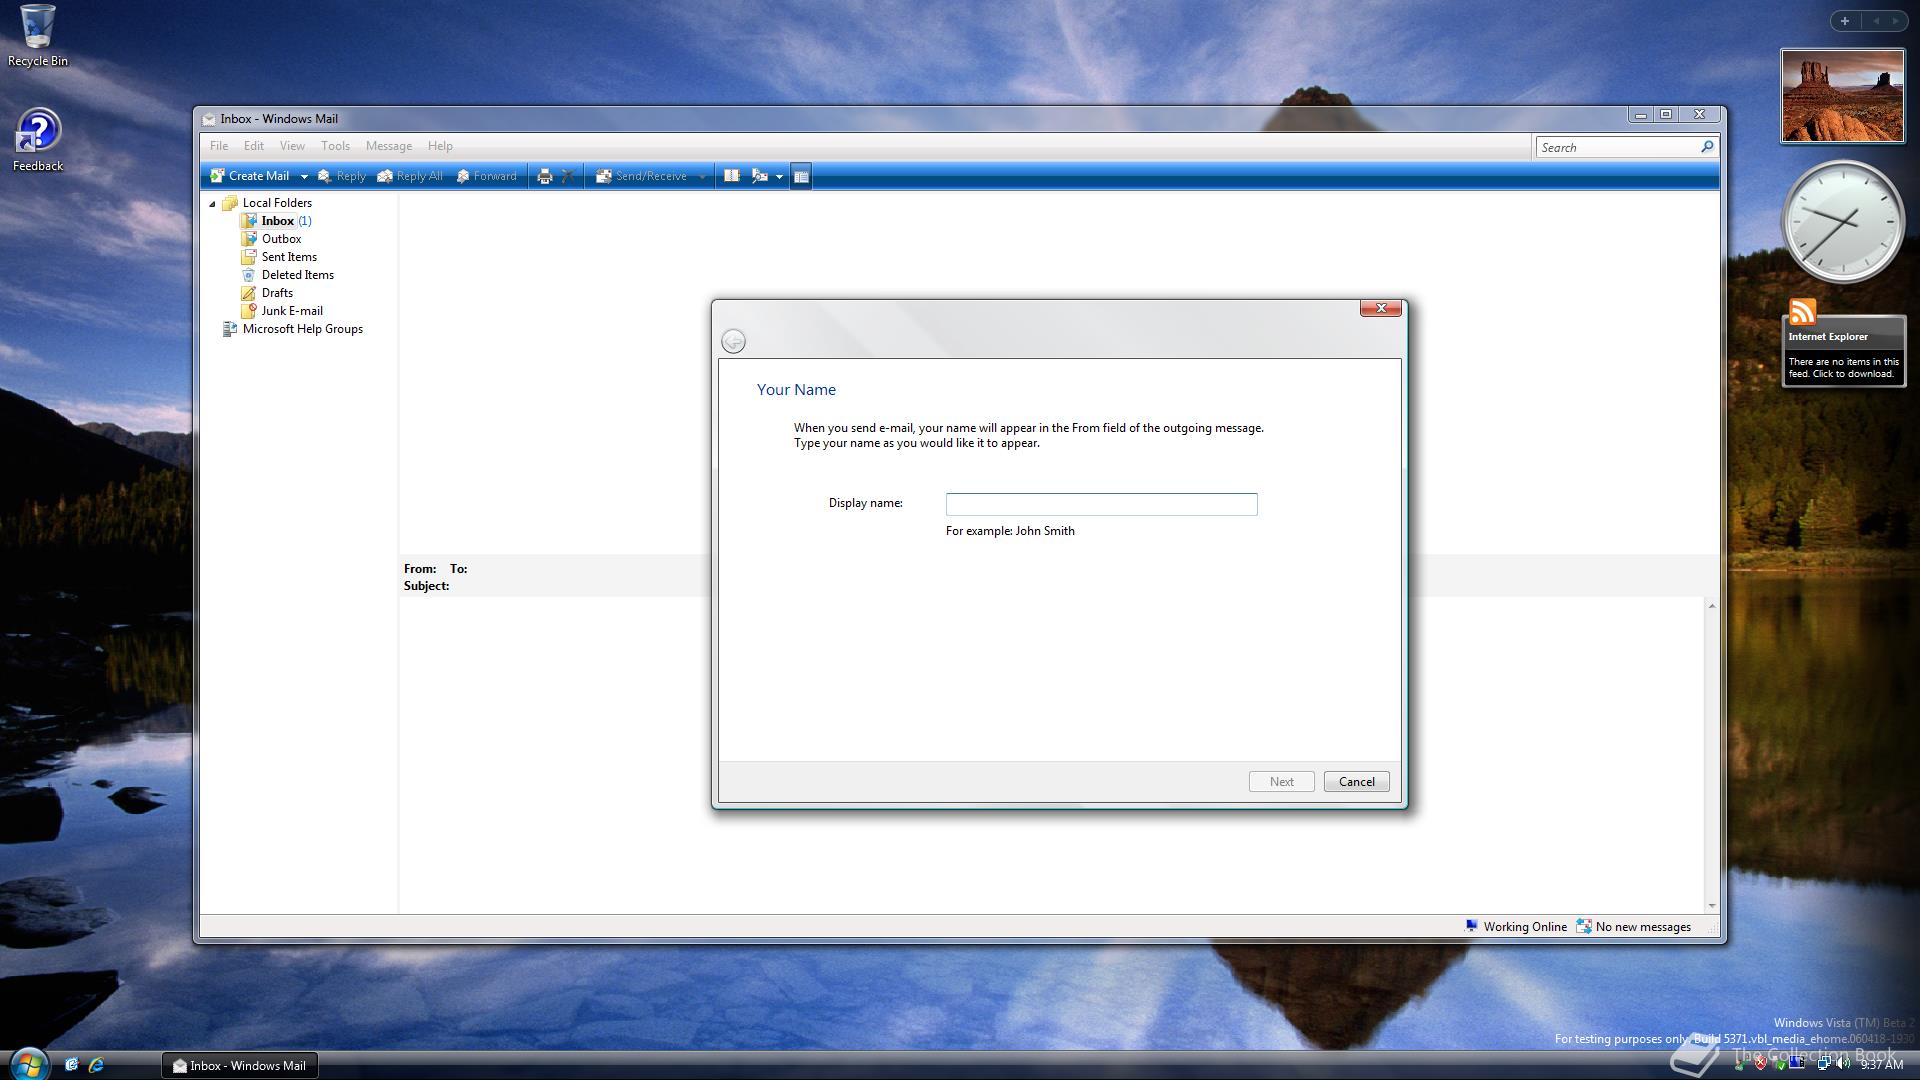Open the Message menu

pos(388,146)
